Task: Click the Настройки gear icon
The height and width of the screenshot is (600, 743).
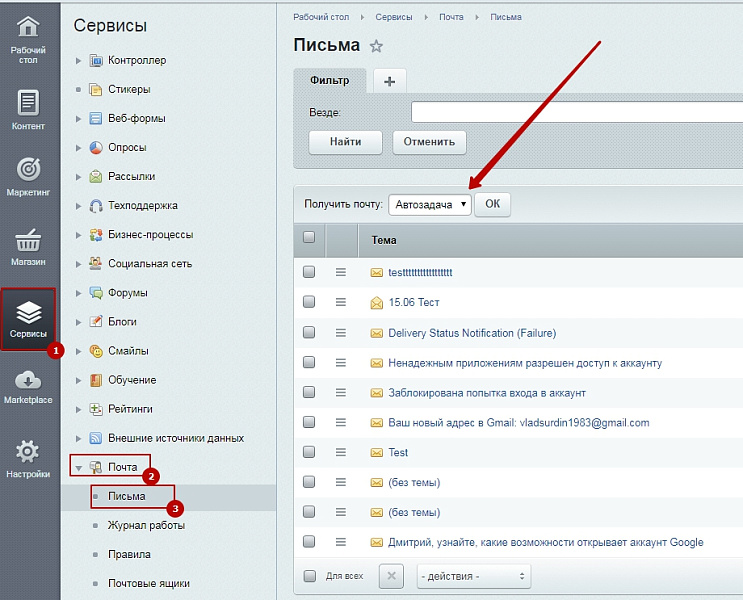Action: [28, 456]
